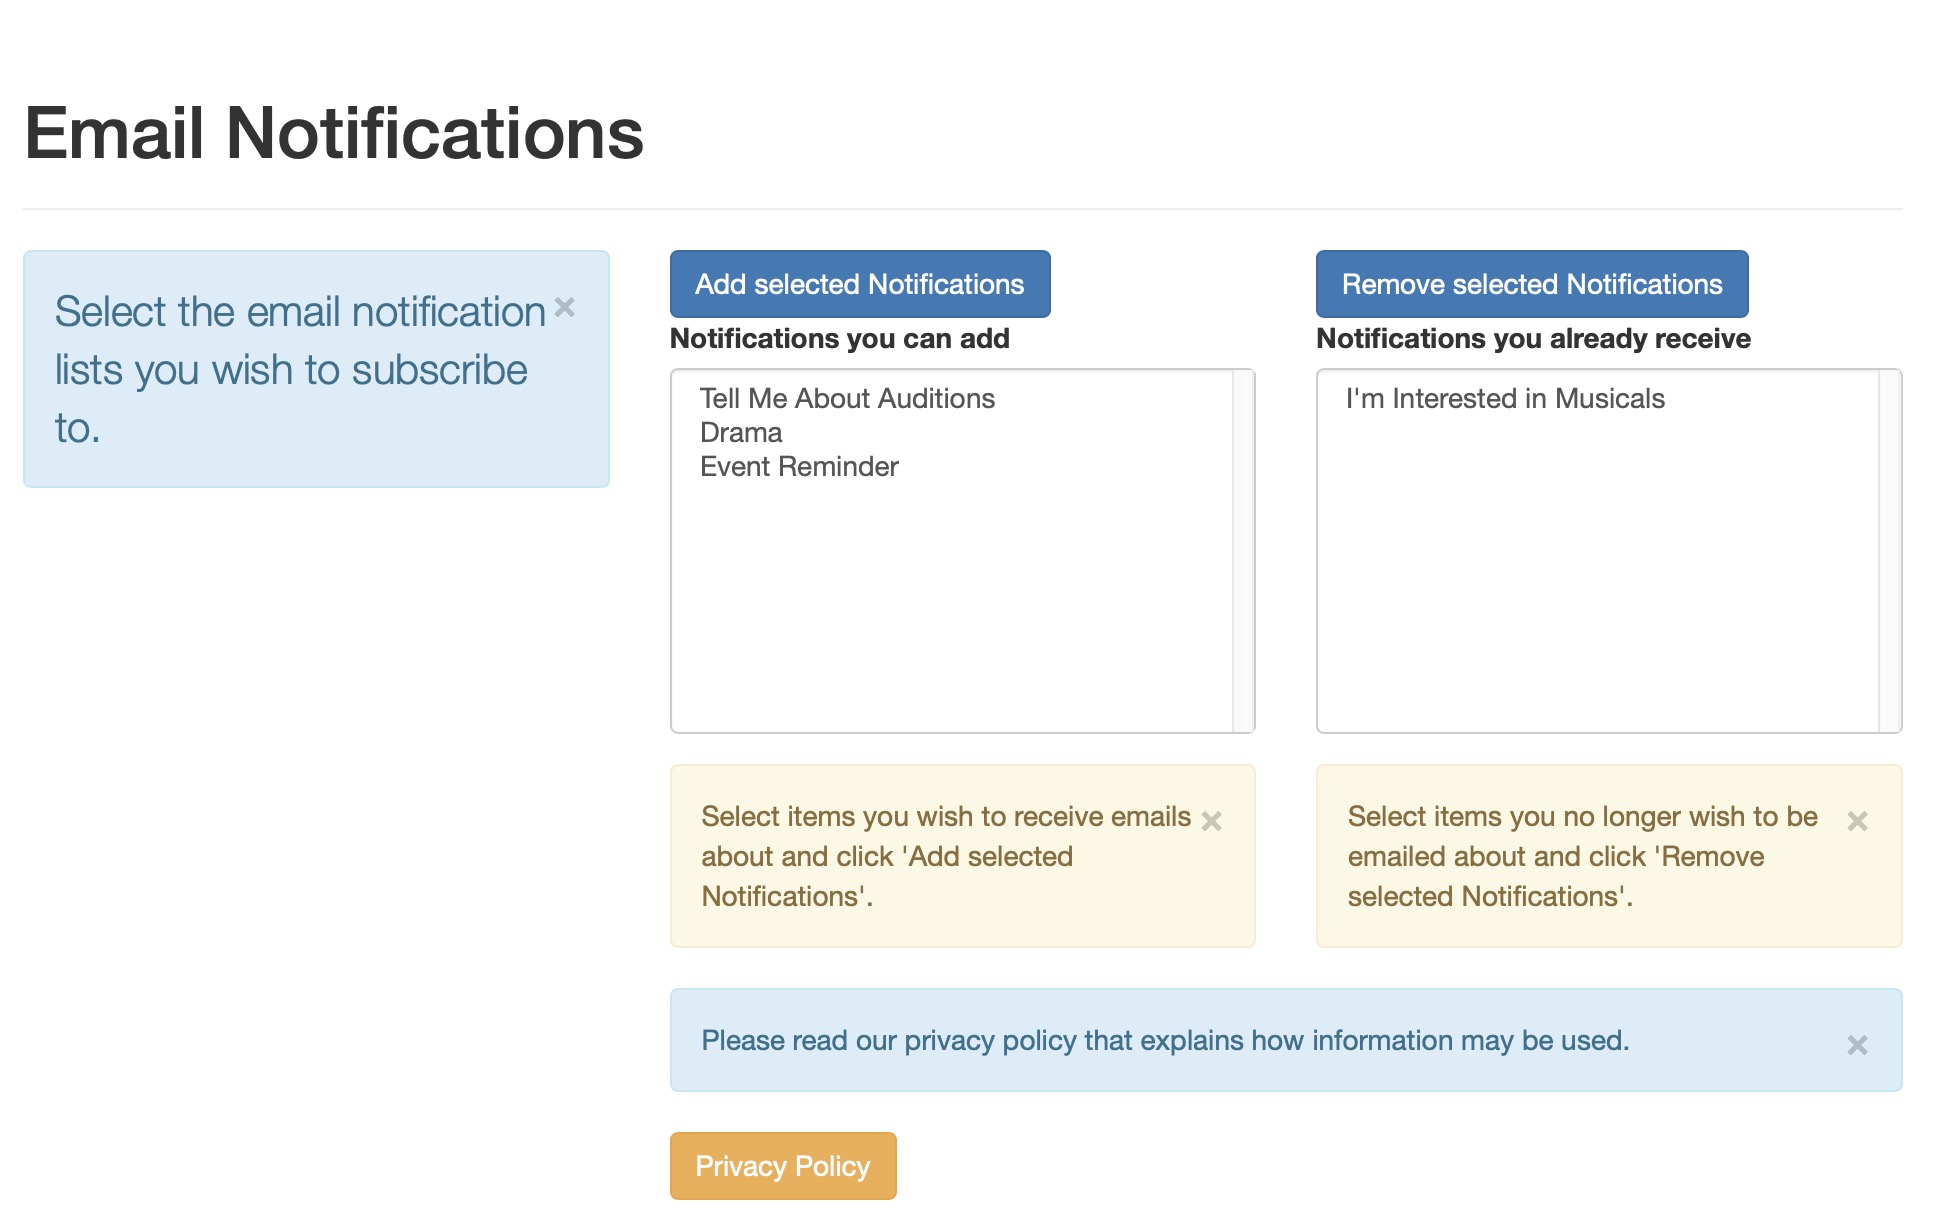Dismiss the privacy policy information banner

click(x=1857, y=1045)
